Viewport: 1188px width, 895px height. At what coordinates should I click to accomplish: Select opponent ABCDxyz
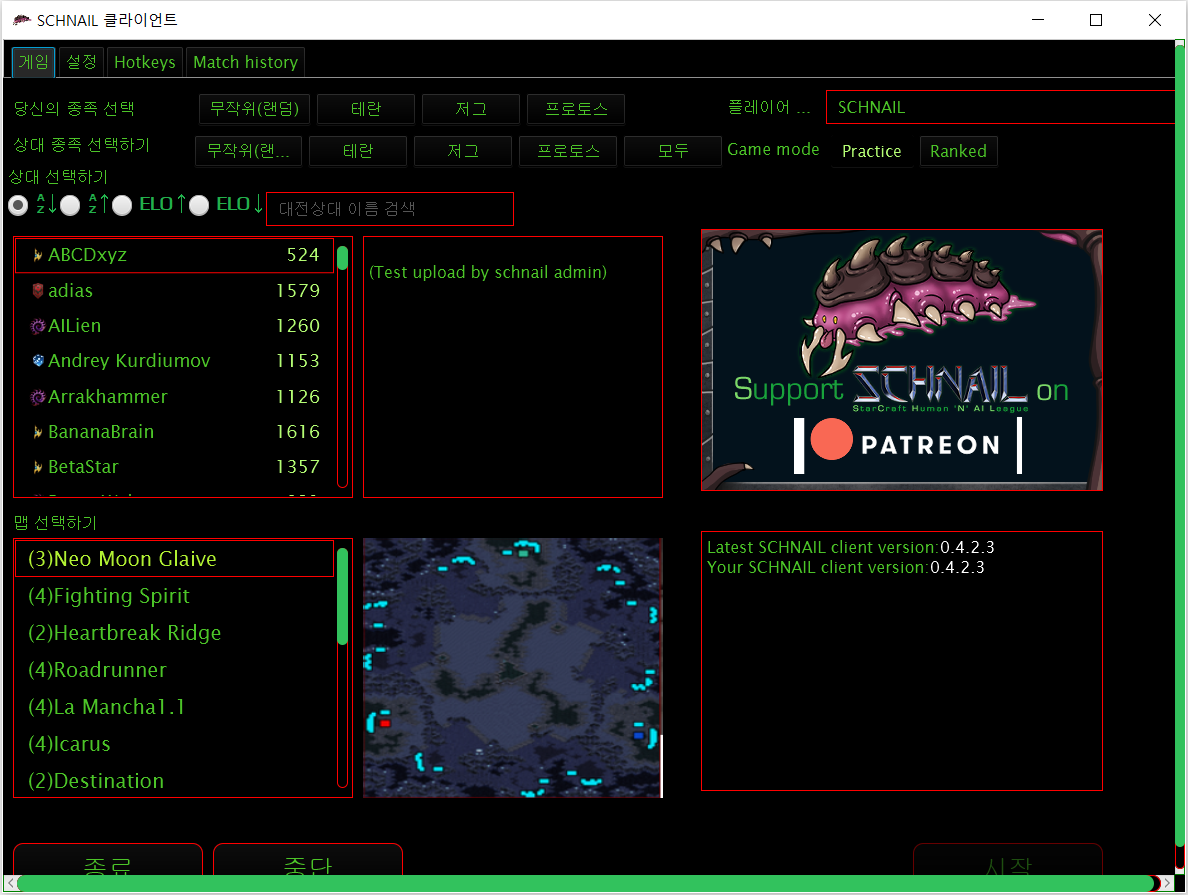pyautogui.click(x=174, y=255)
